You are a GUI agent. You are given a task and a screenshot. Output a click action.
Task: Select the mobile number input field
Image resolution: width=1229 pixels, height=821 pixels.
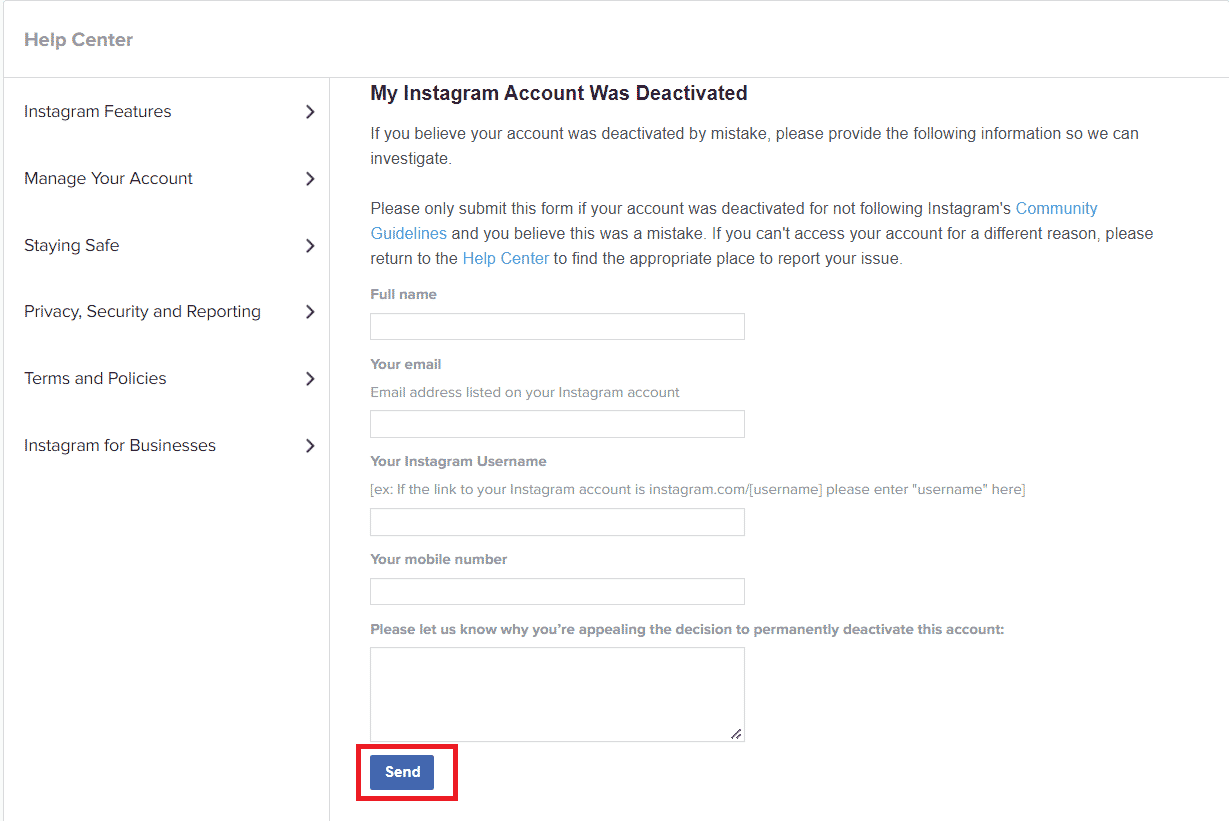[x=557, y=591]
